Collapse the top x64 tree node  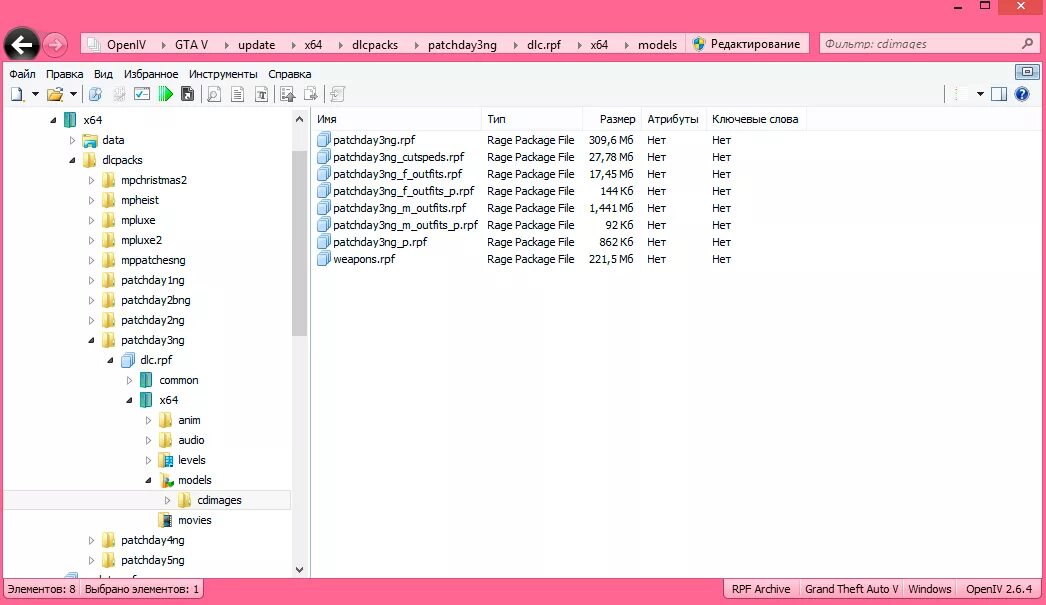[53, 120]
